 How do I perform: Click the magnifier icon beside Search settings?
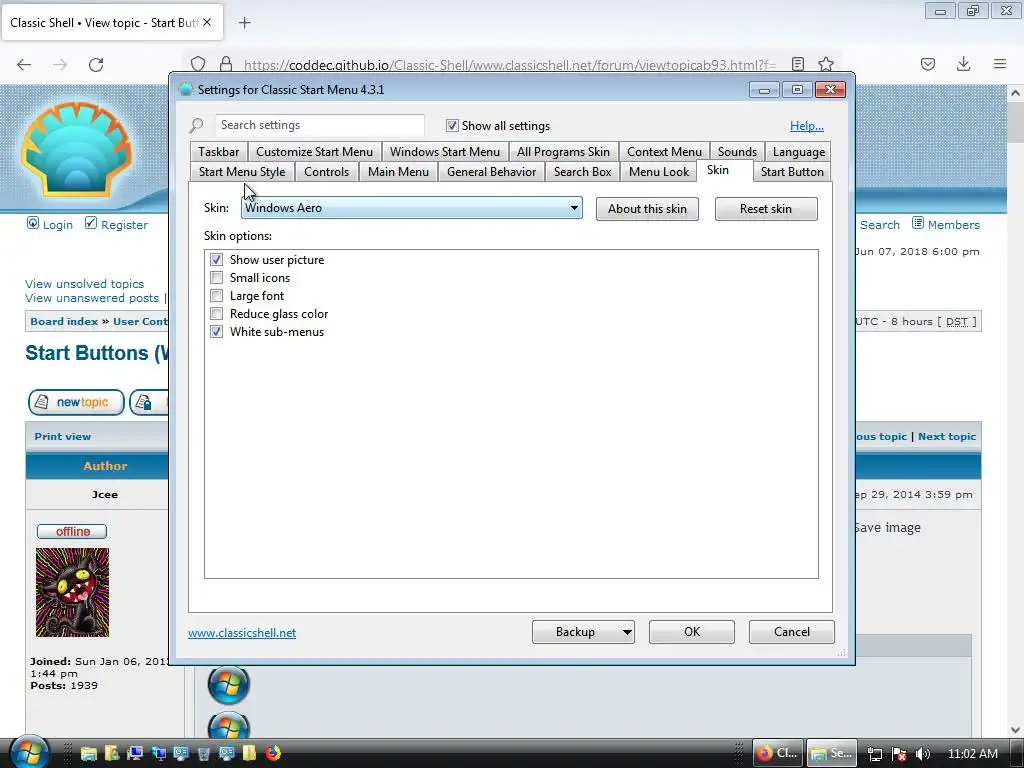coord(196,125)
